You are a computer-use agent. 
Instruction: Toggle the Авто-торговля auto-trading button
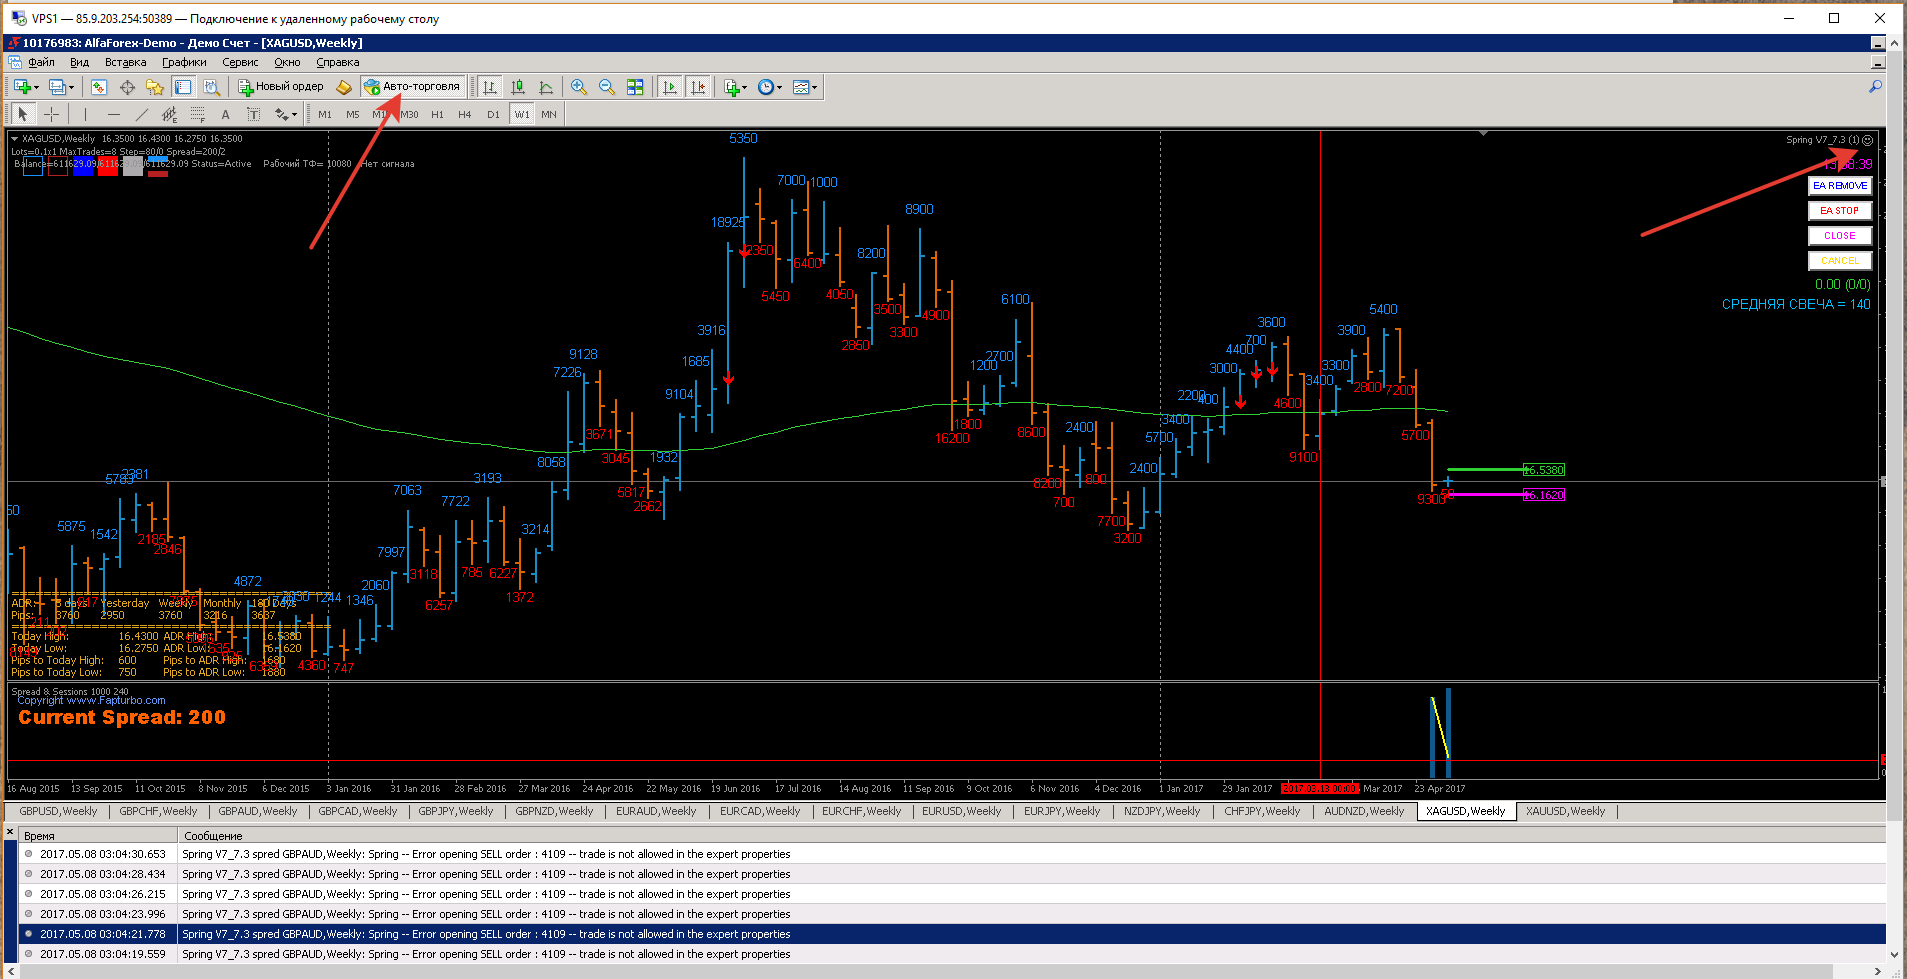[x=413, y=87]
